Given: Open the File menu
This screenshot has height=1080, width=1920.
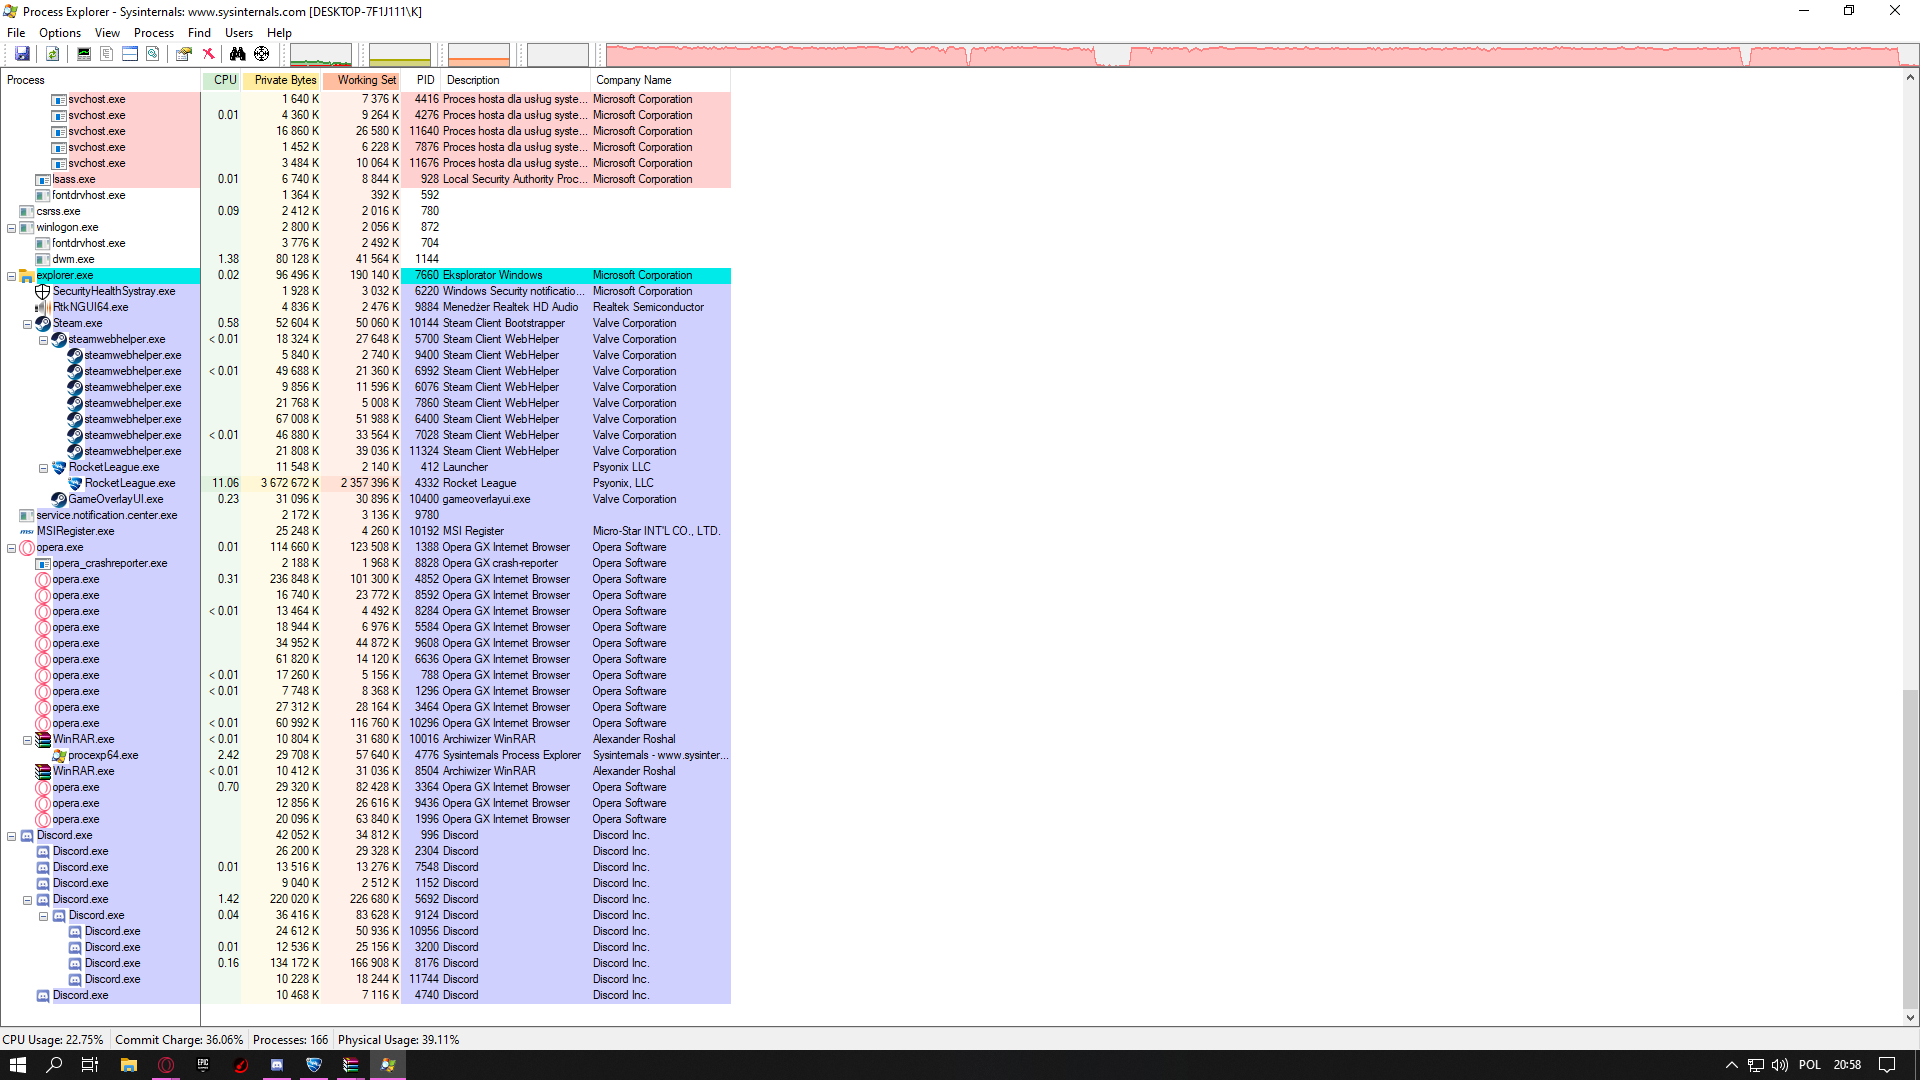Looking at the screenshot, I should [16, 33].
